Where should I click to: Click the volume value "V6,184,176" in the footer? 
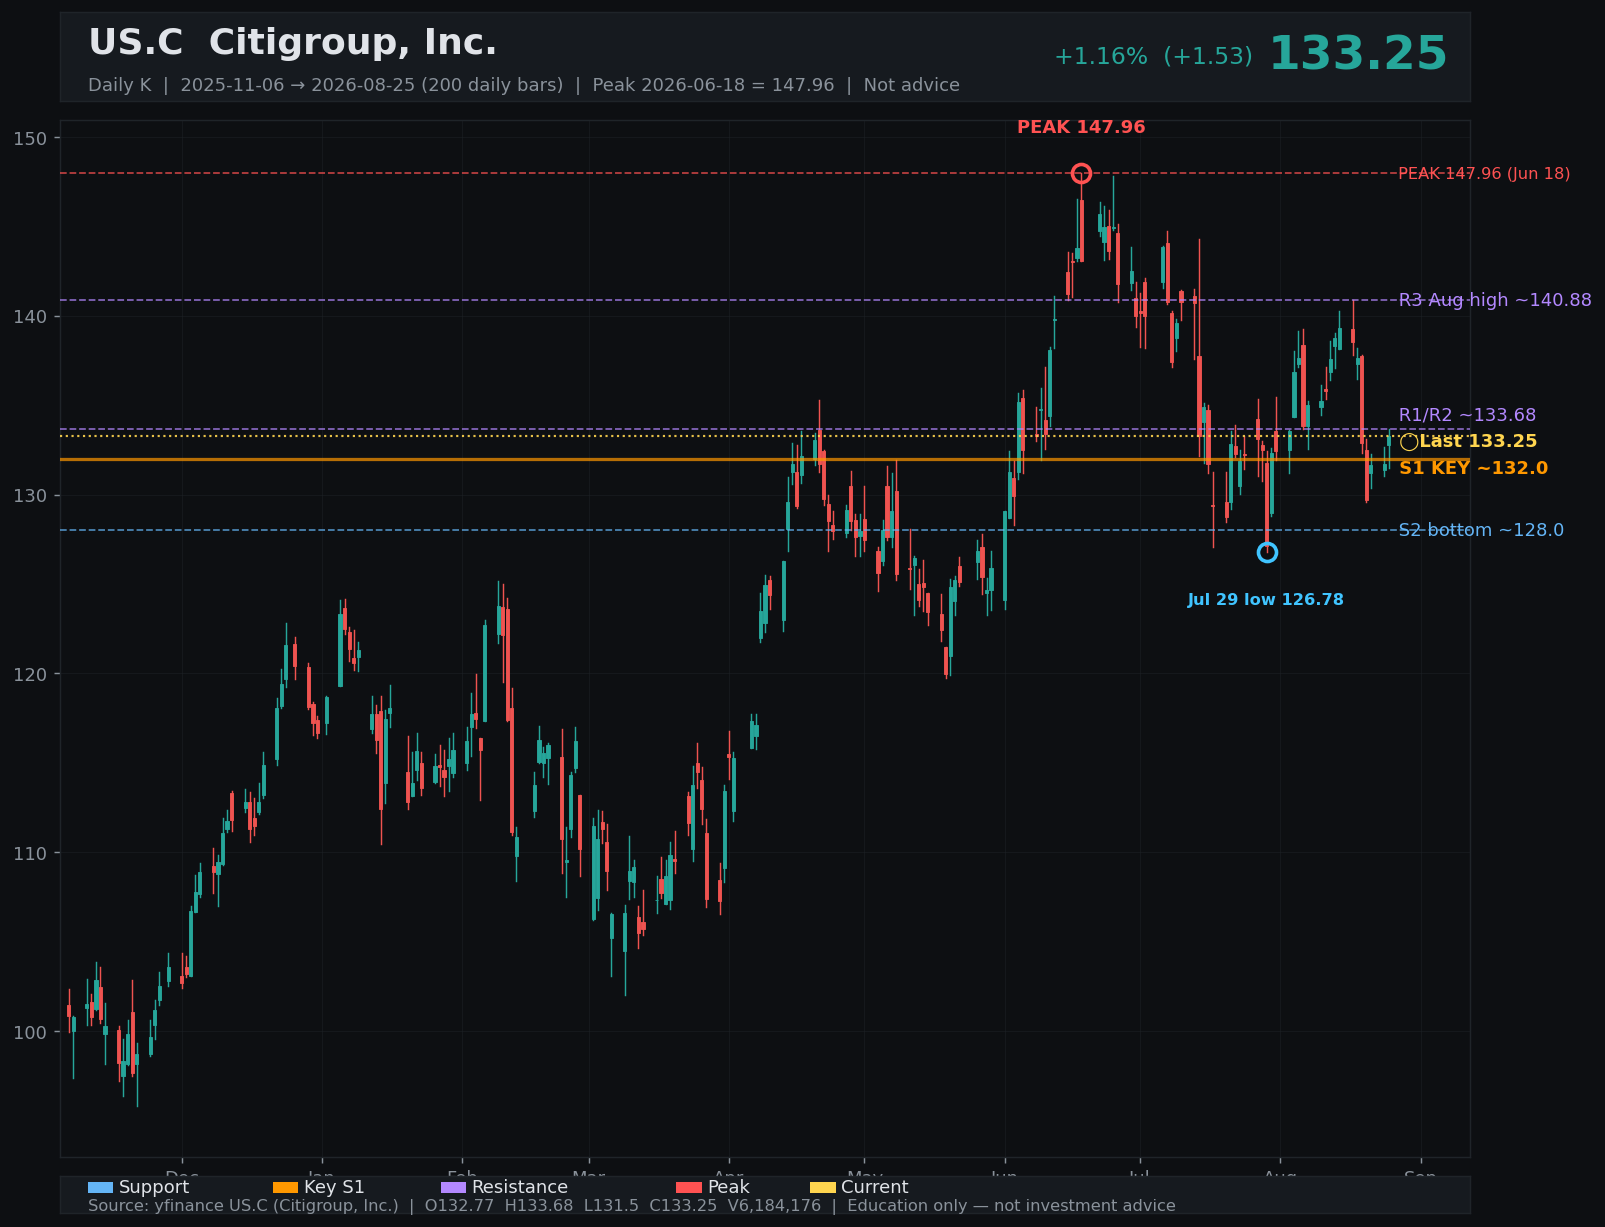point(775,1206)
